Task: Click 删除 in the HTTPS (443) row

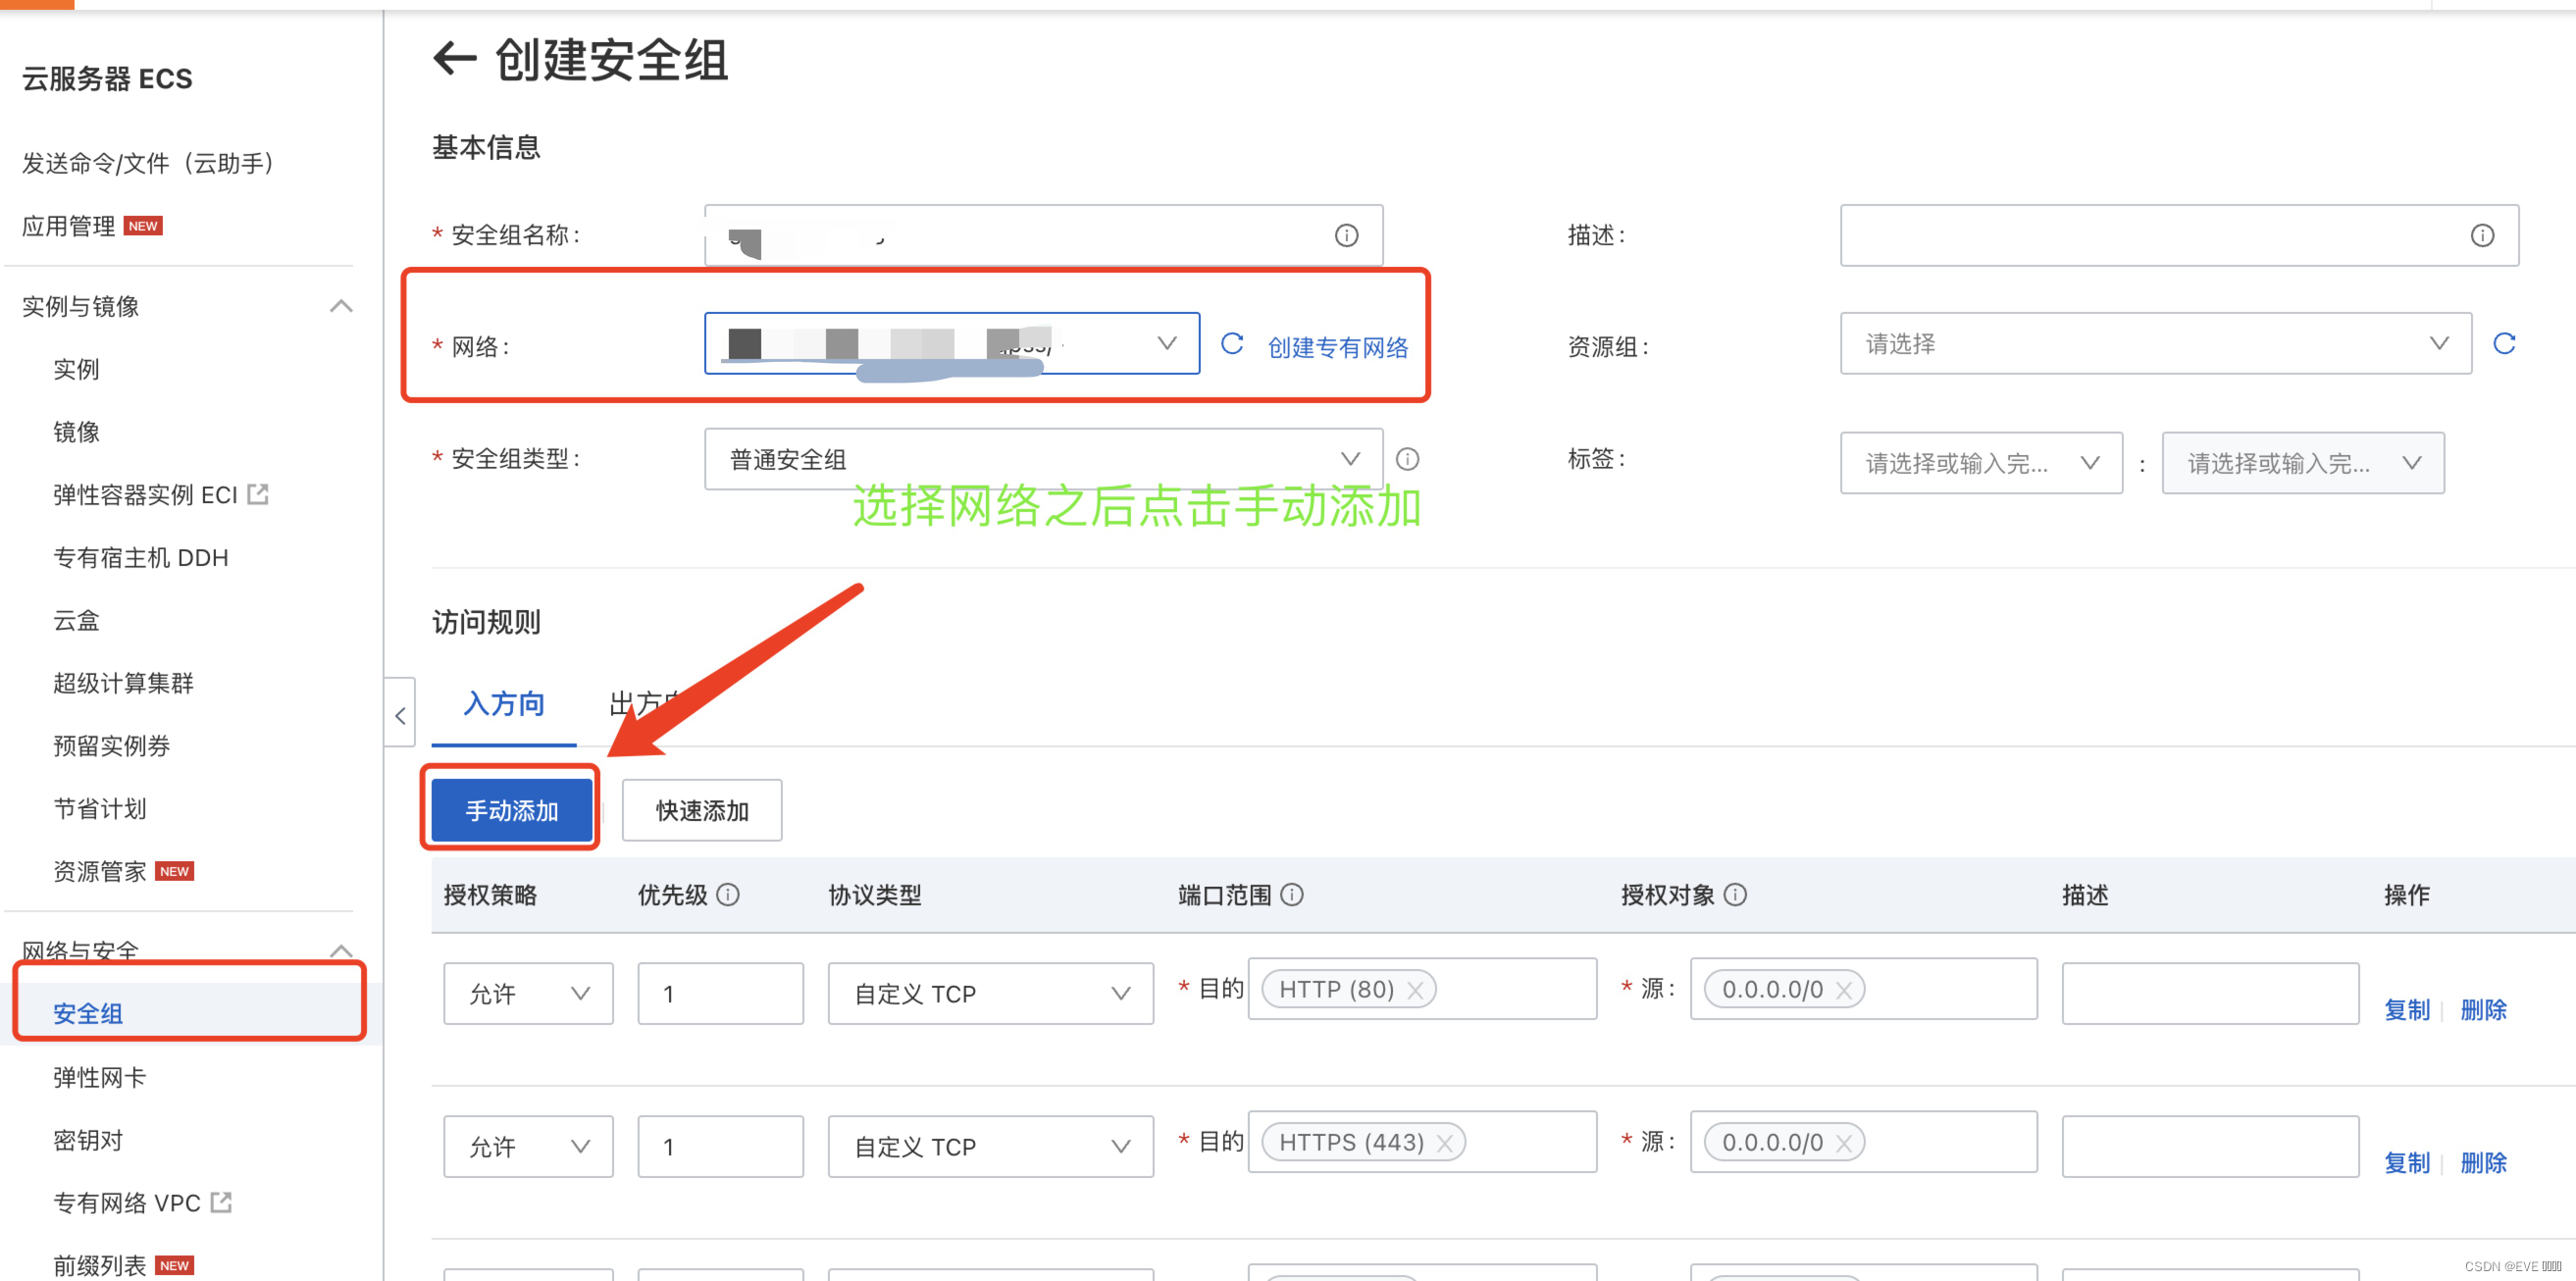Action: (x=2483, y=1163)
